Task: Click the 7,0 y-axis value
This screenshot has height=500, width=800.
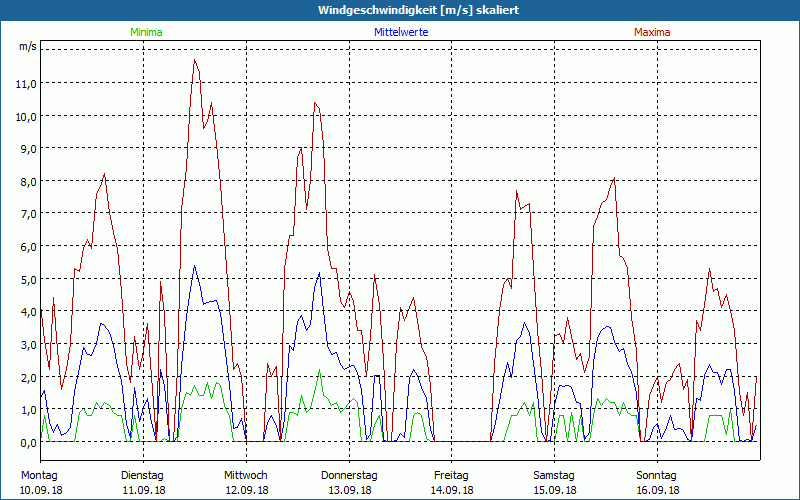Action: (x=29, y=214)
